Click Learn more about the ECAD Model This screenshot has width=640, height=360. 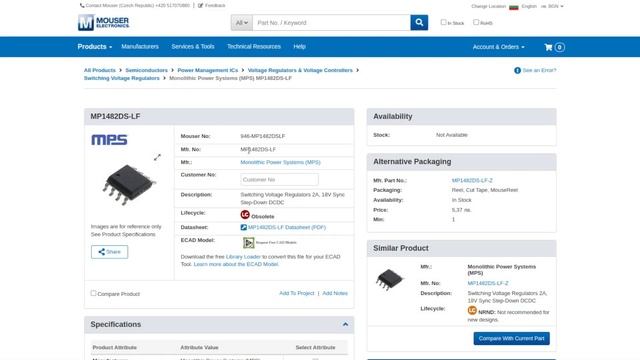click(x=236, y=264)
